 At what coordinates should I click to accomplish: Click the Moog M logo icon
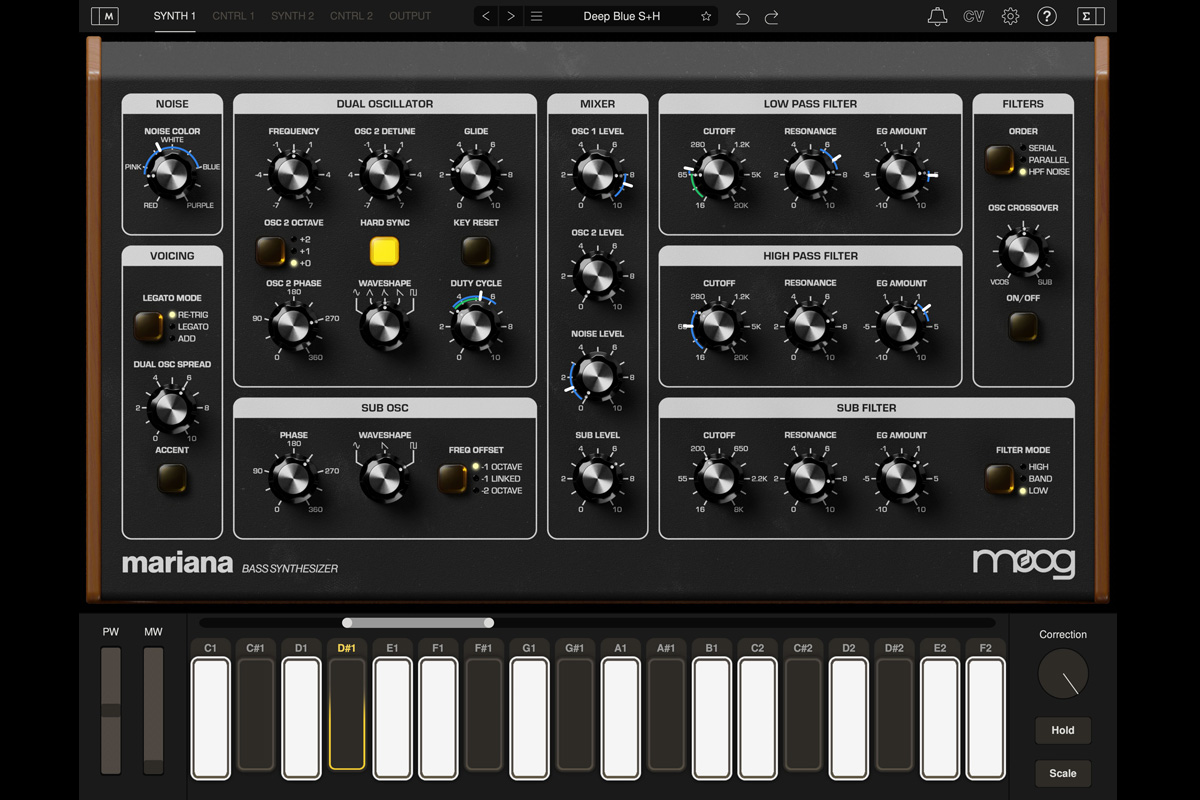click(104, 16)
